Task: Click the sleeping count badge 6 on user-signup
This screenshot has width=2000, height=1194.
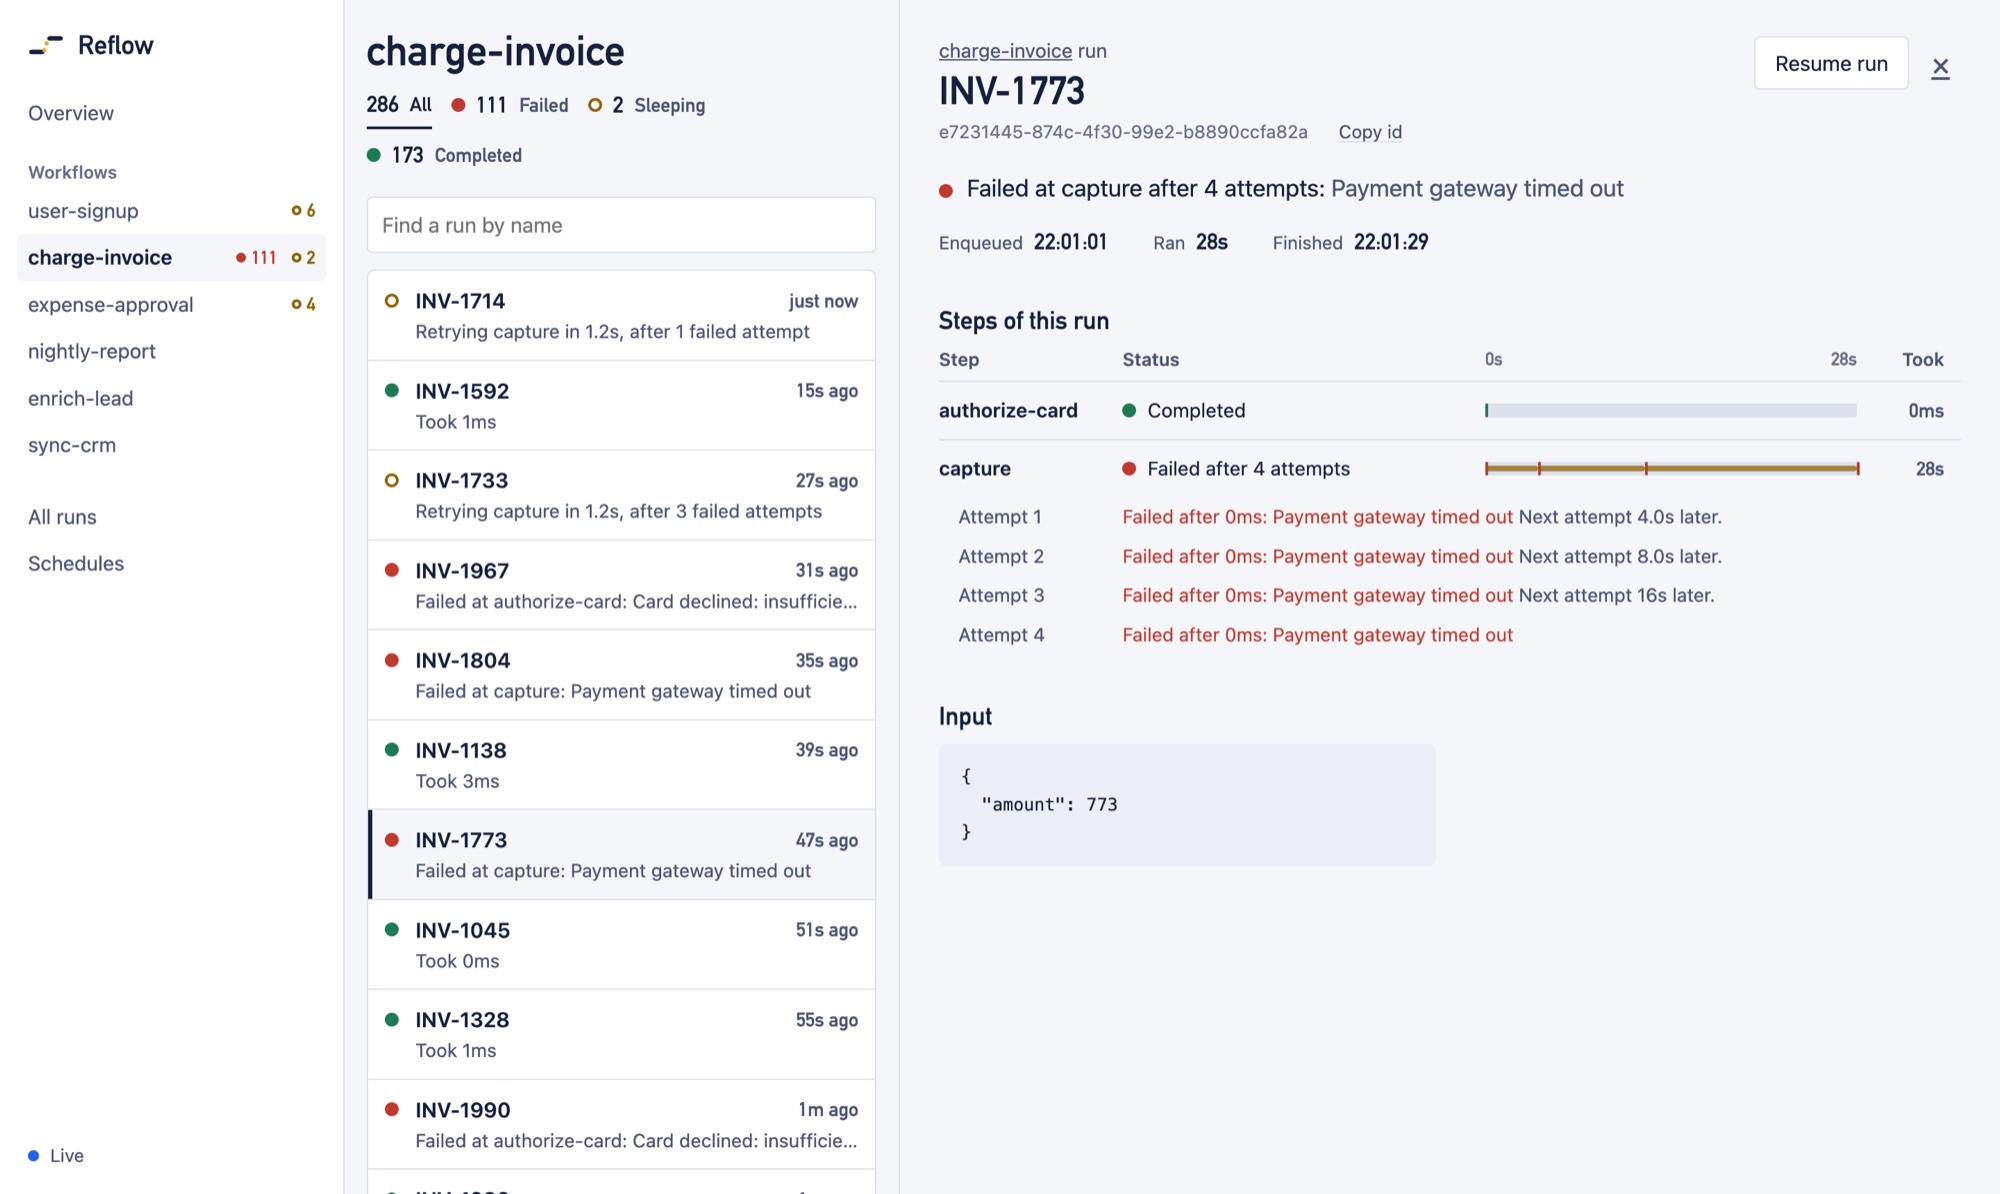Action: [304, 211]
